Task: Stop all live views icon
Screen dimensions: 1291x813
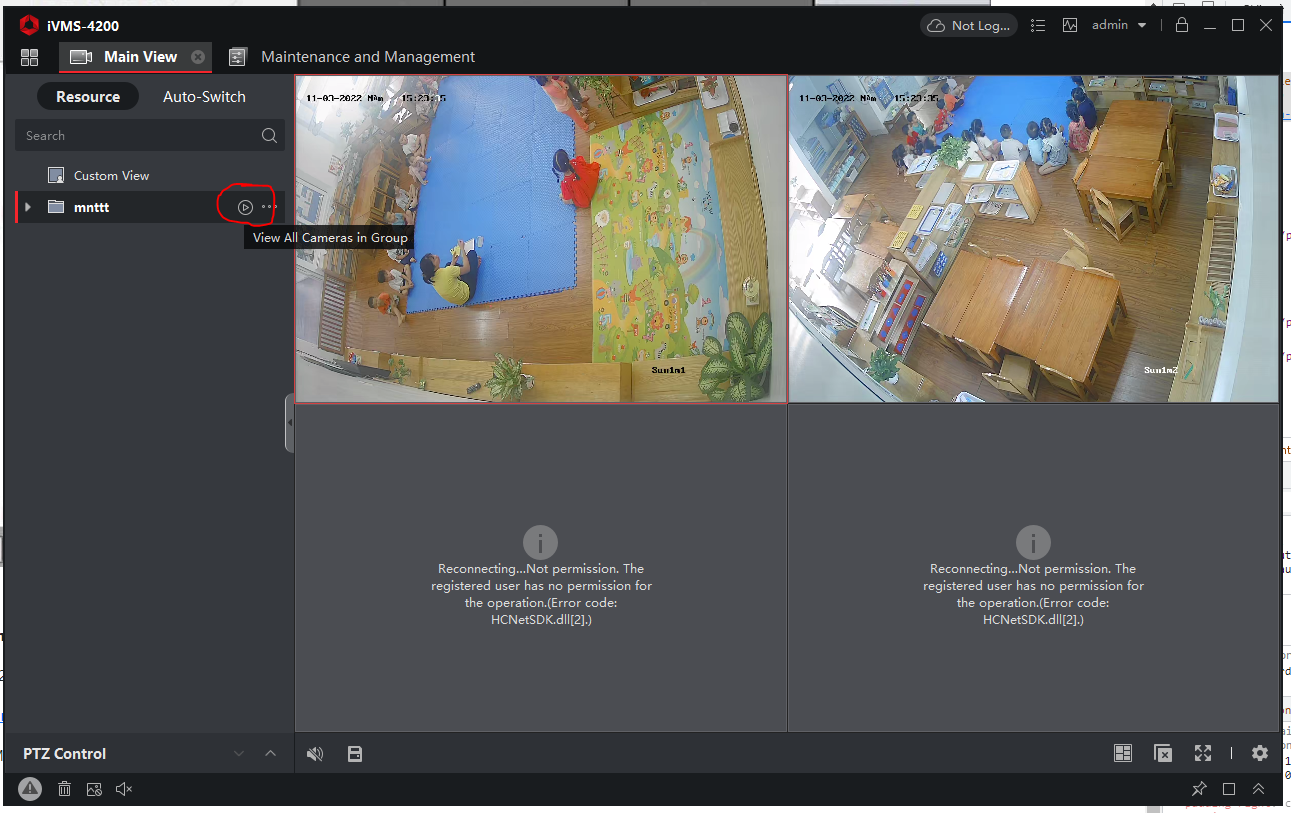Action: (x=1162, y=753)
